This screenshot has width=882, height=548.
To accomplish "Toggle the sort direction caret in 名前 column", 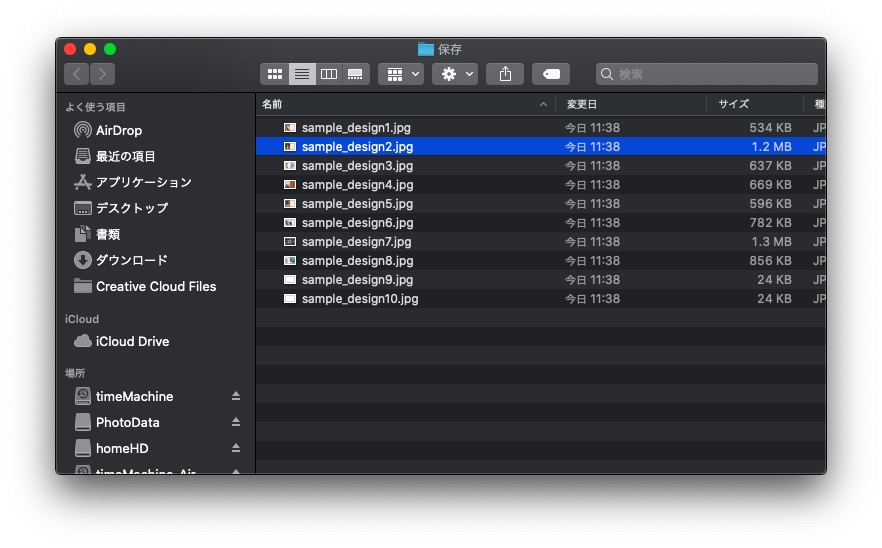I will tap(543, 104).
